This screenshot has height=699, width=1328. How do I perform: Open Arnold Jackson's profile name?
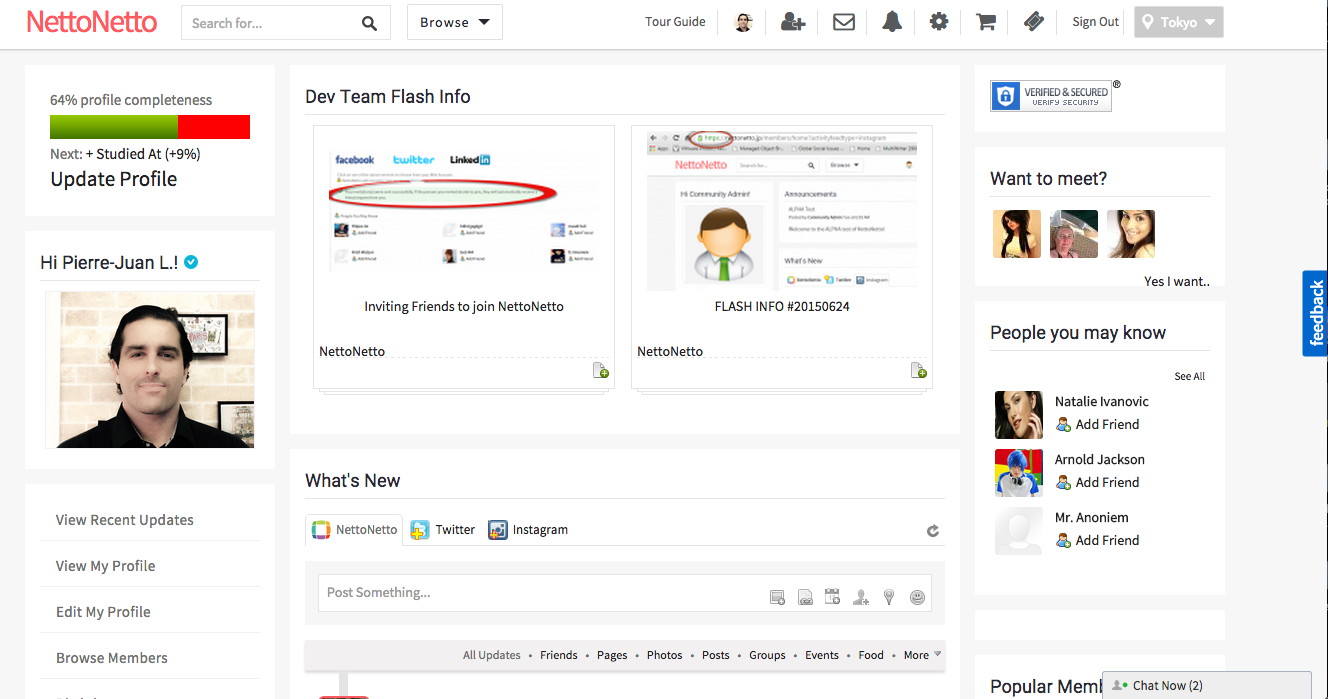1100,459
